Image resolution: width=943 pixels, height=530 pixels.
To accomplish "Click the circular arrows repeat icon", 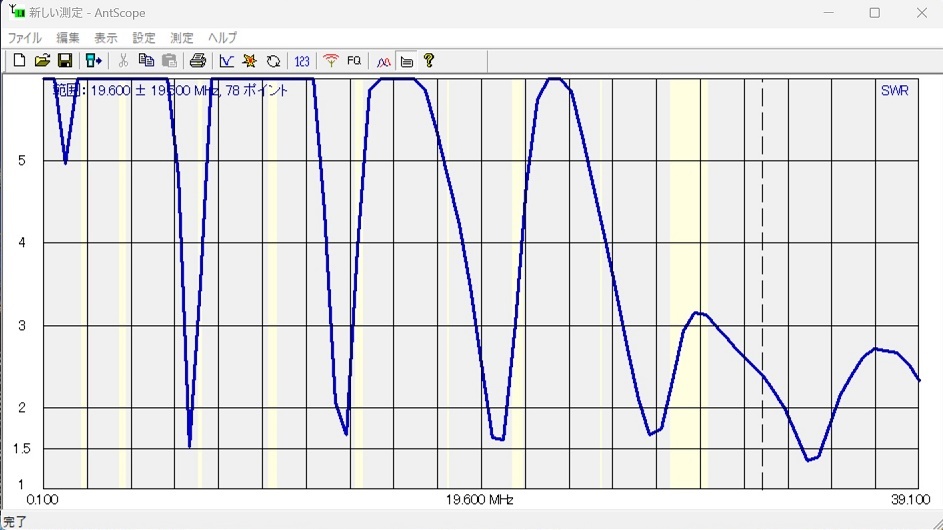I will (x=273, y=61).
